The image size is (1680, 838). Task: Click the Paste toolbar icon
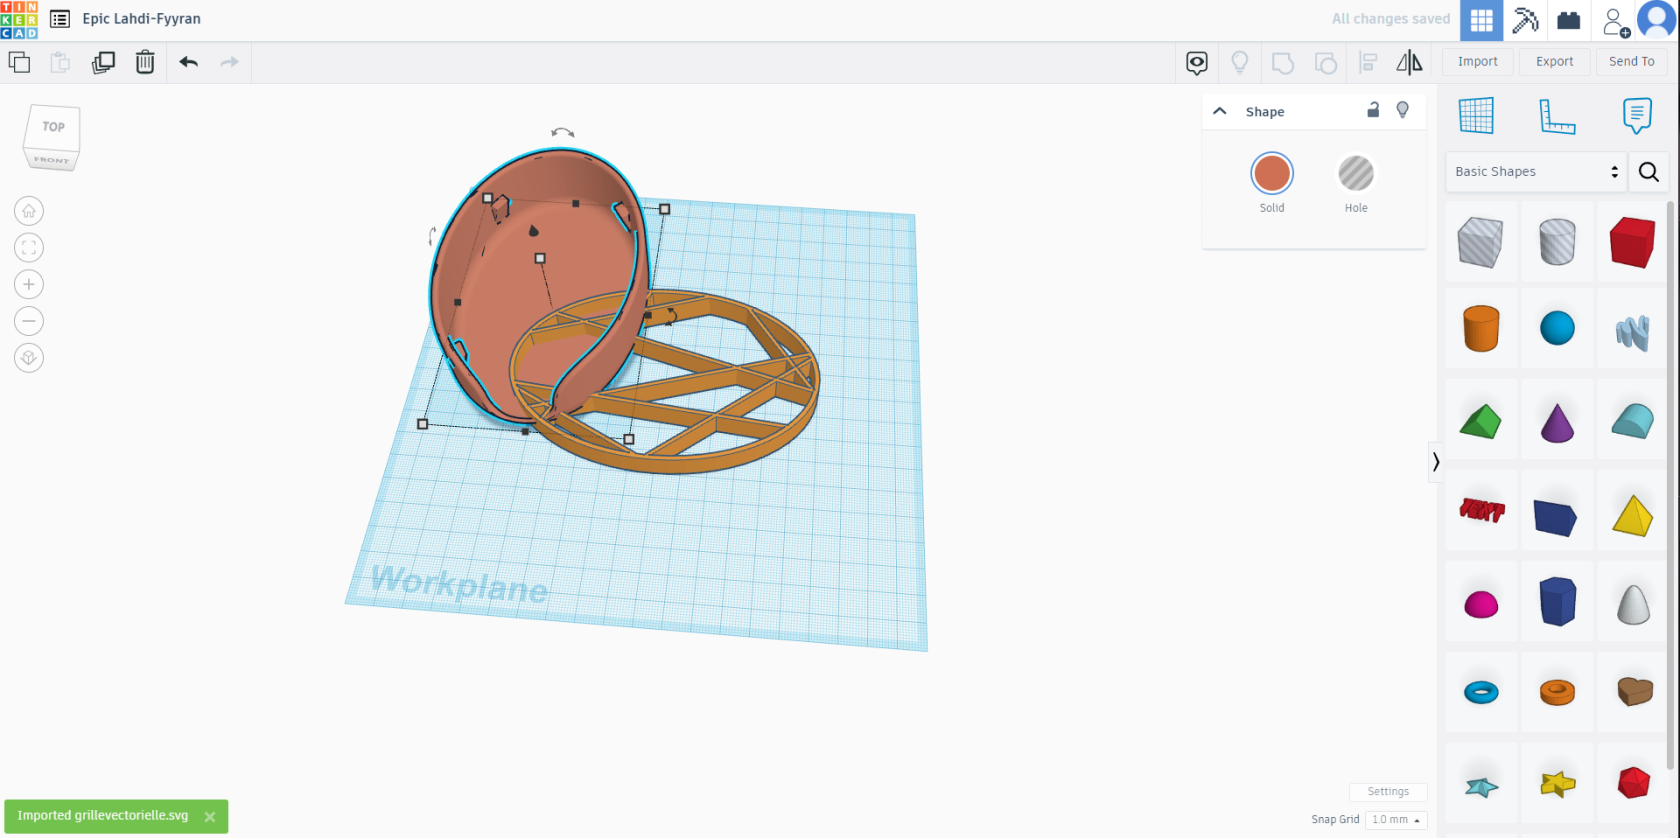[x=60, y=62]
